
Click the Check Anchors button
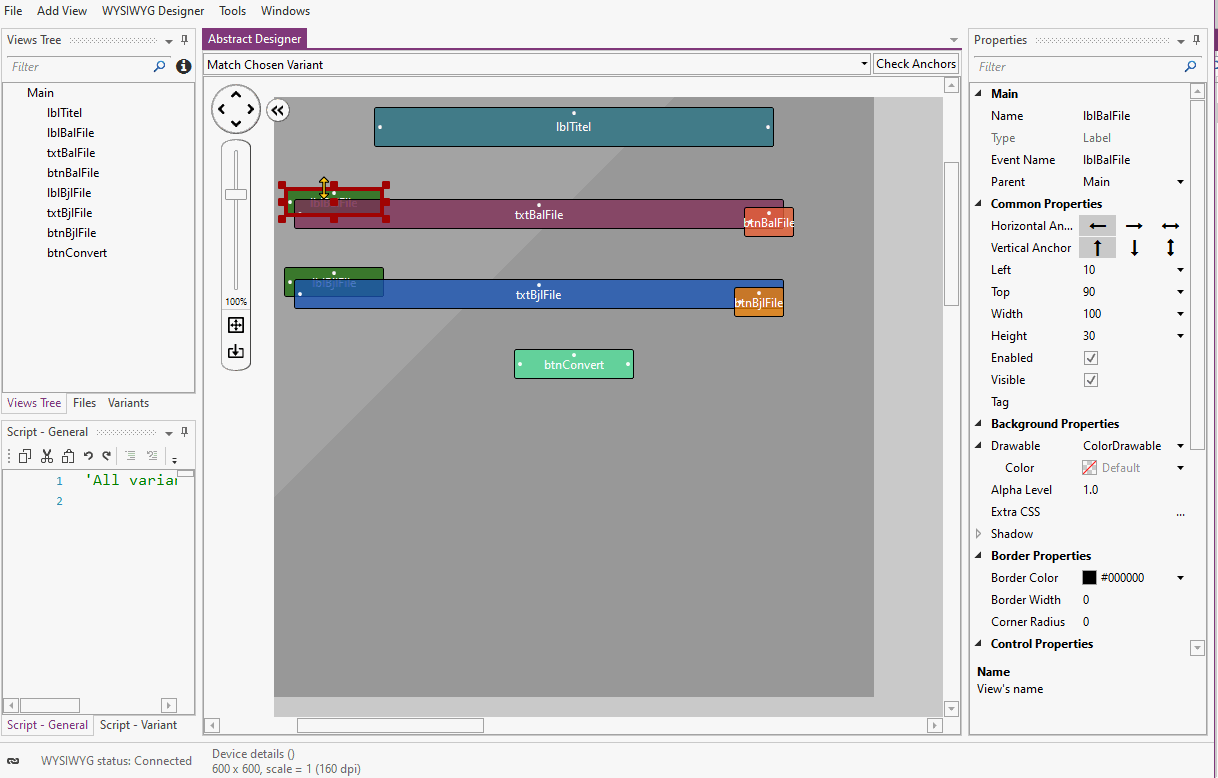[916, 64]
